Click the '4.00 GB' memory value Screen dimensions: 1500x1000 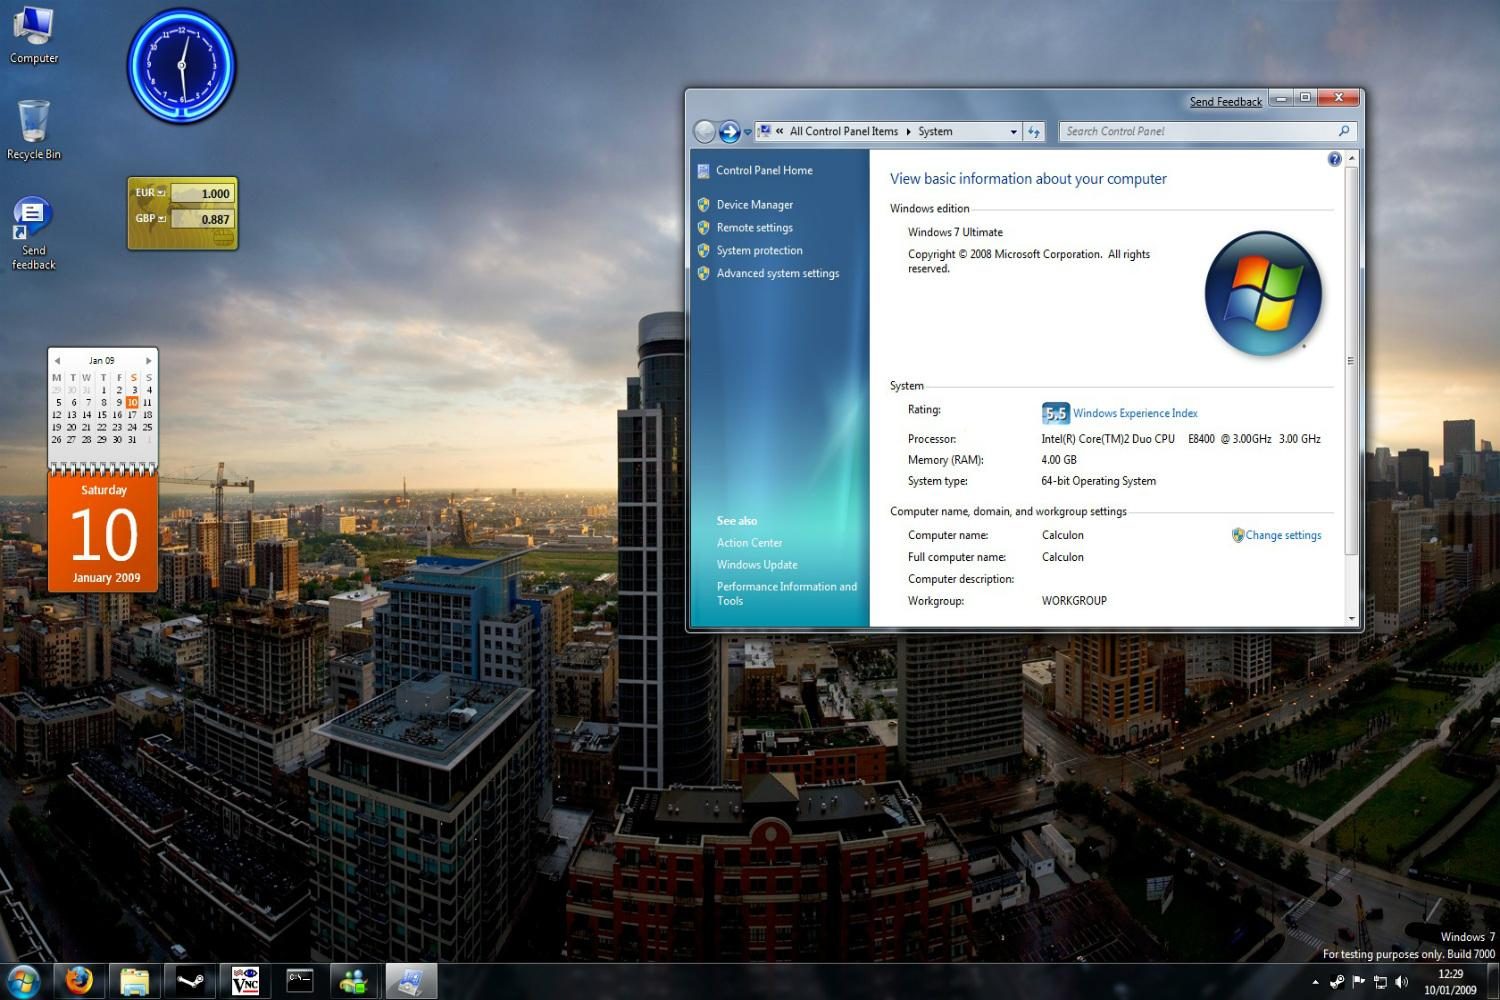coord(1059,460)
